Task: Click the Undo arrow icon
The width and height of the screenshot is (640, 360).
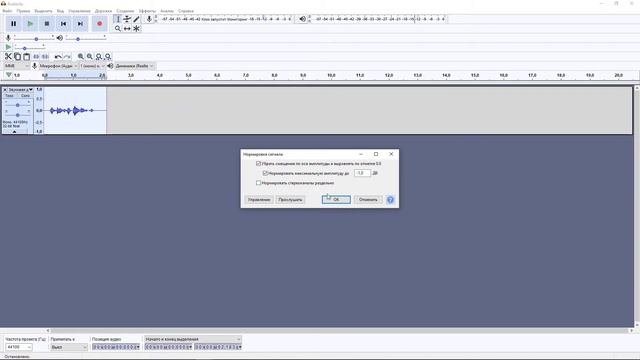Action: coord(58,56)
